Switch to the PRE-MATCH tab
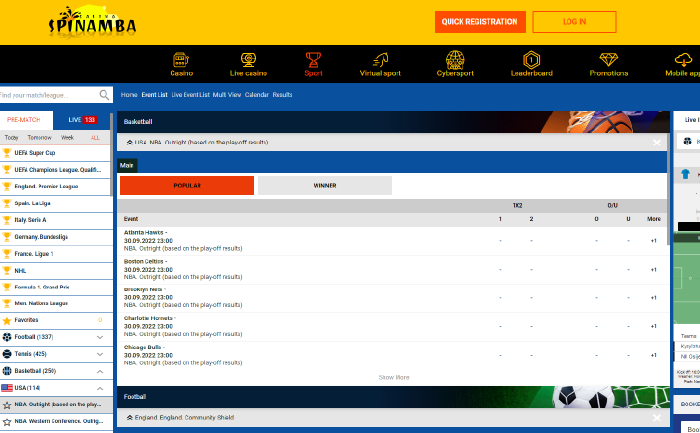The width and height of the screenshot is (700, 433). tap(26, 120)
